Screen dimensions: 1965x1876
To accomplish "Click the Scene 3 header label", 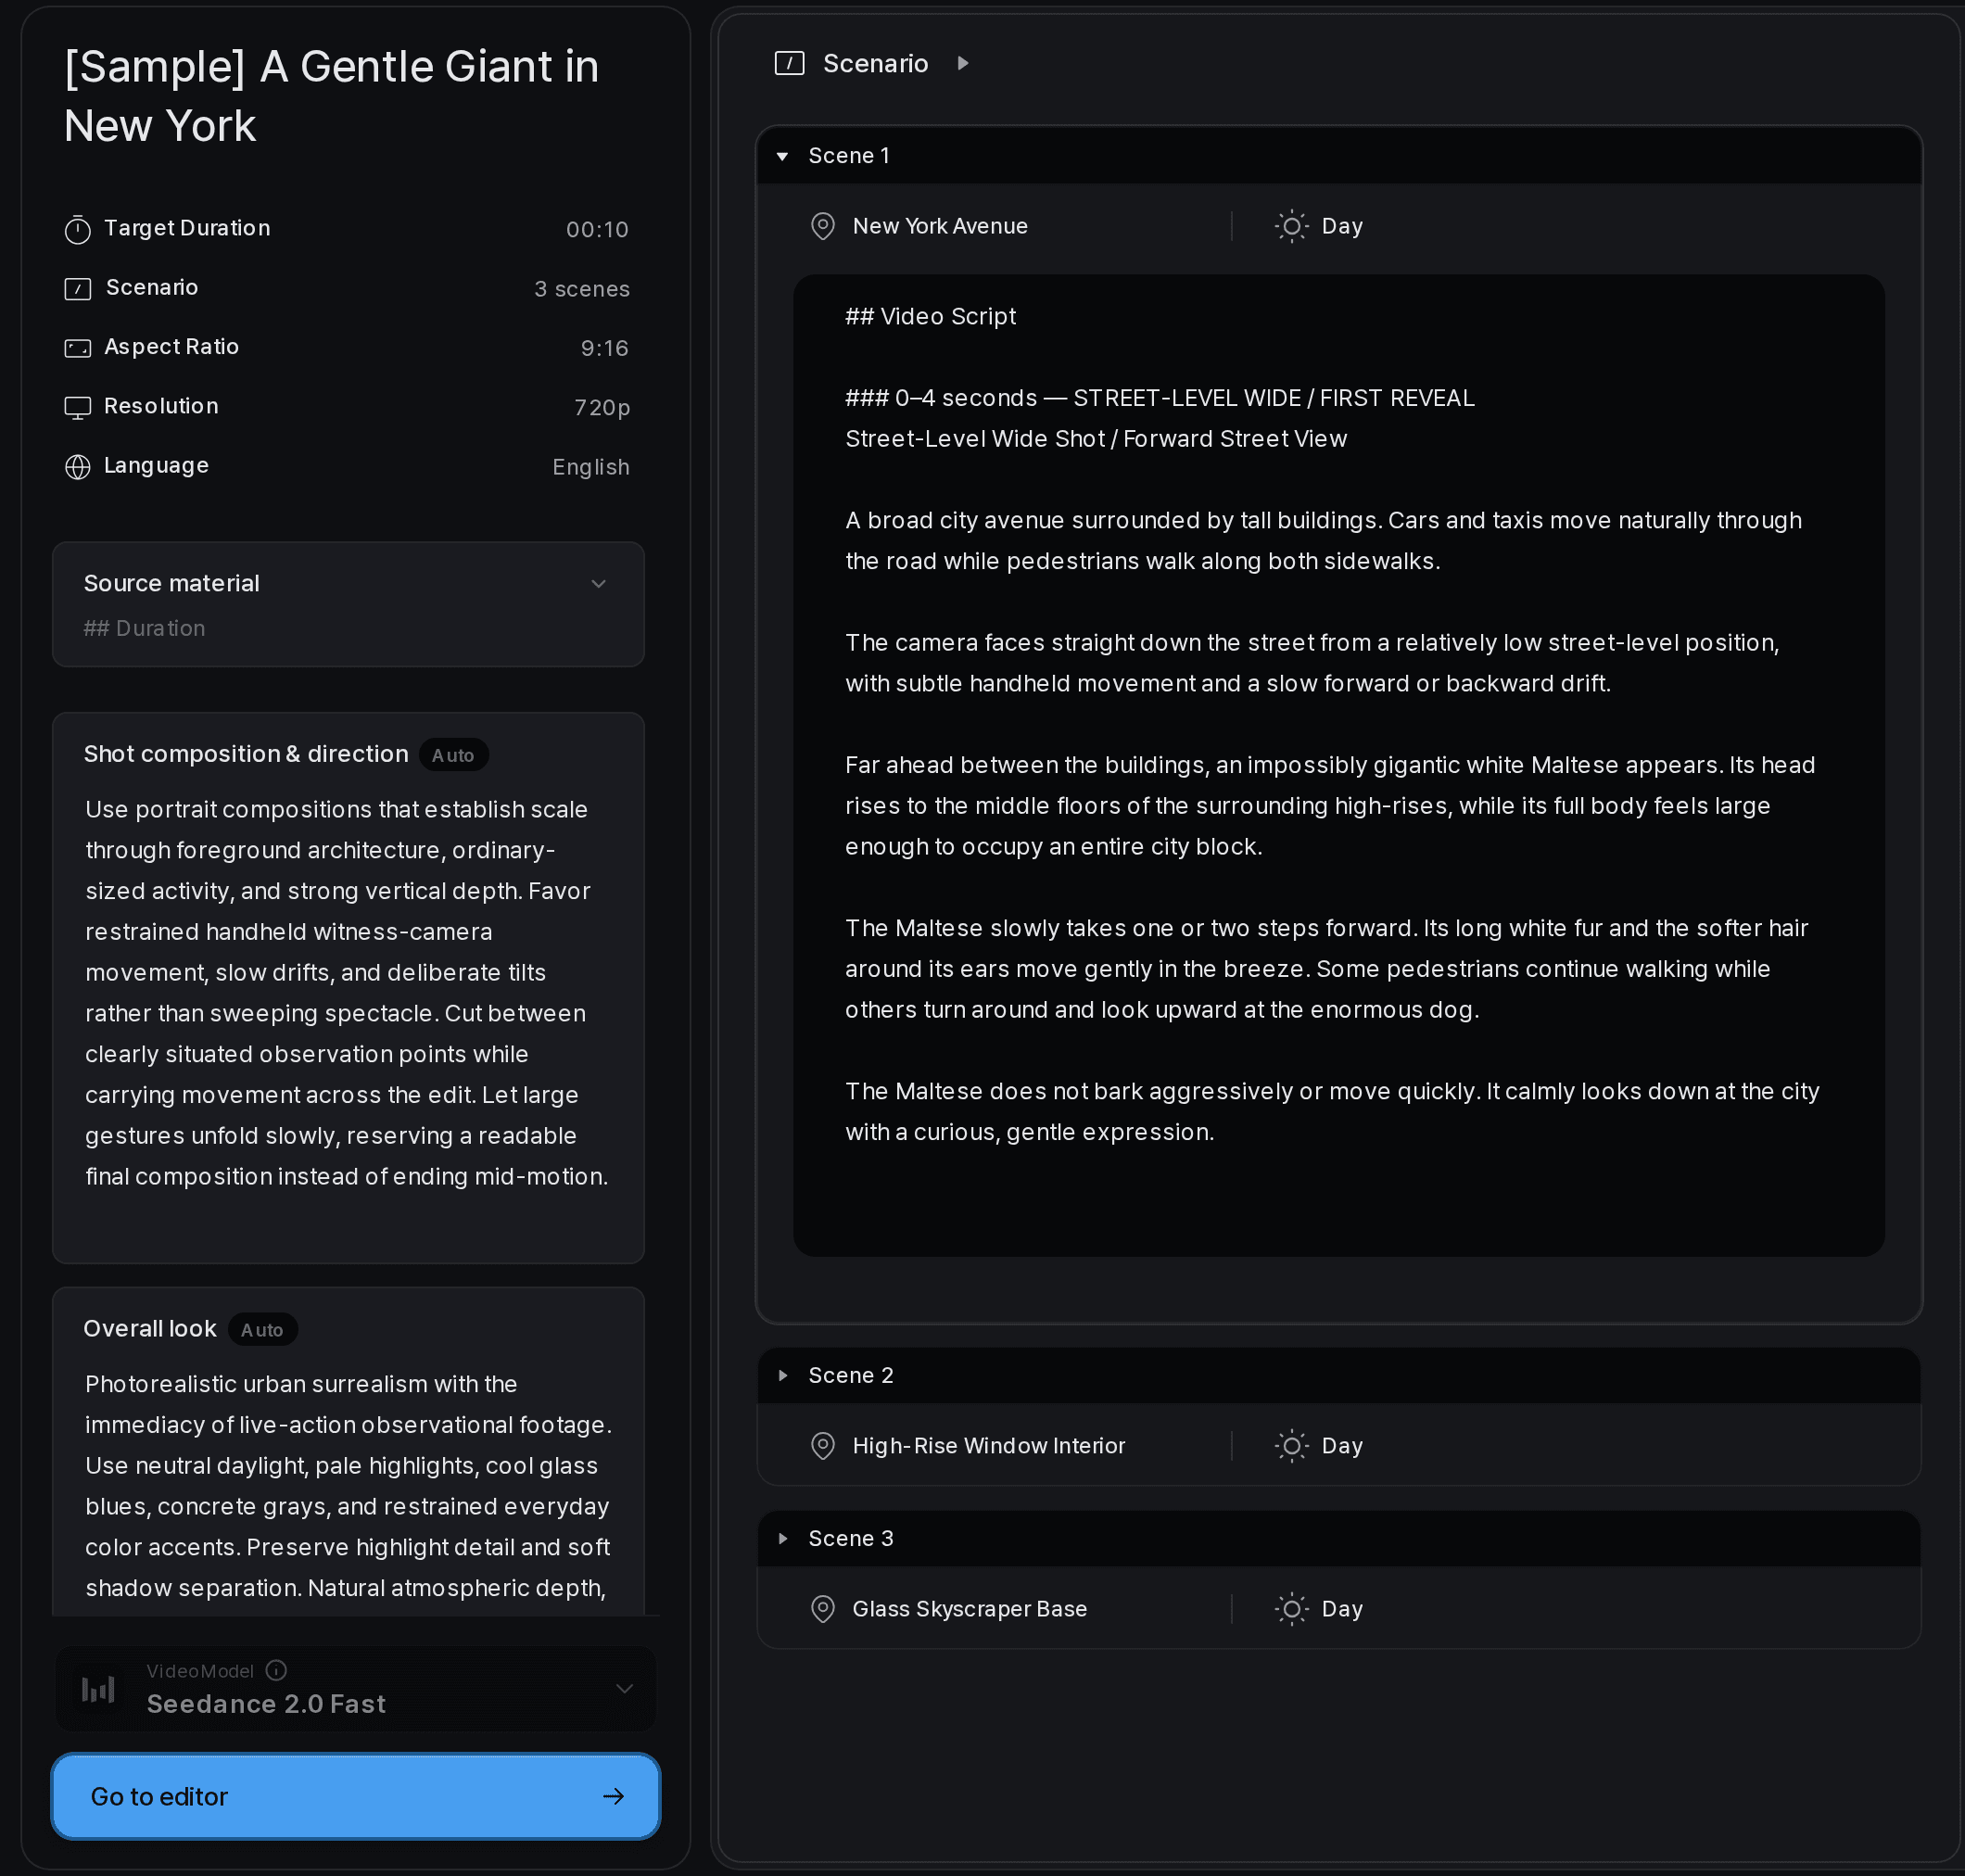I will click(850, 1539).
